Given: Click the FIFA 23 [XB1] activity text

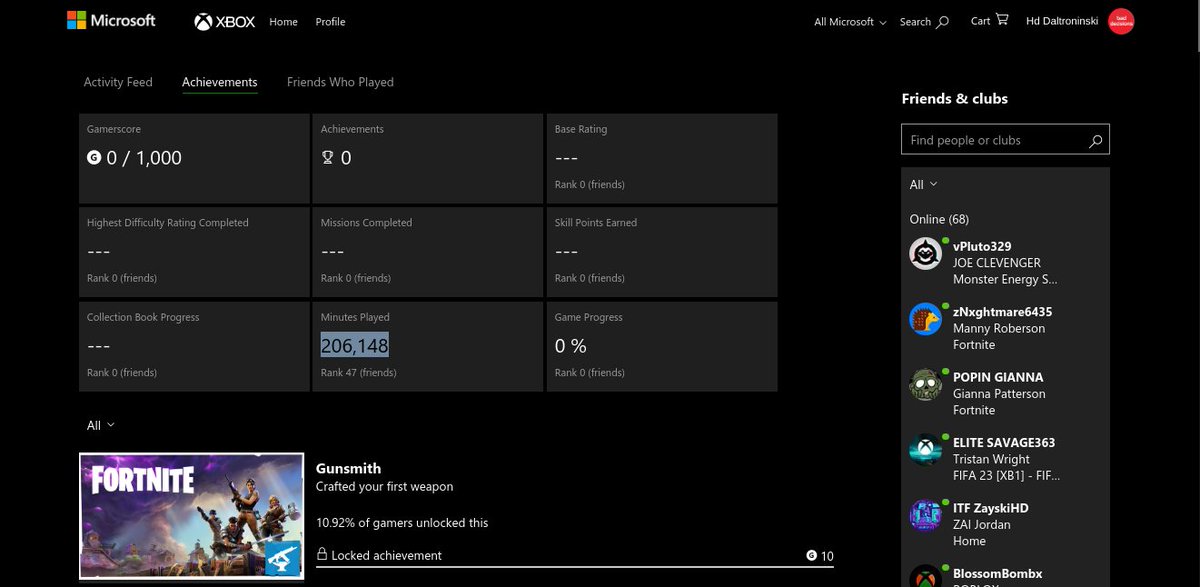Looking at the screenshot, I should click(x=1006, y=476).
